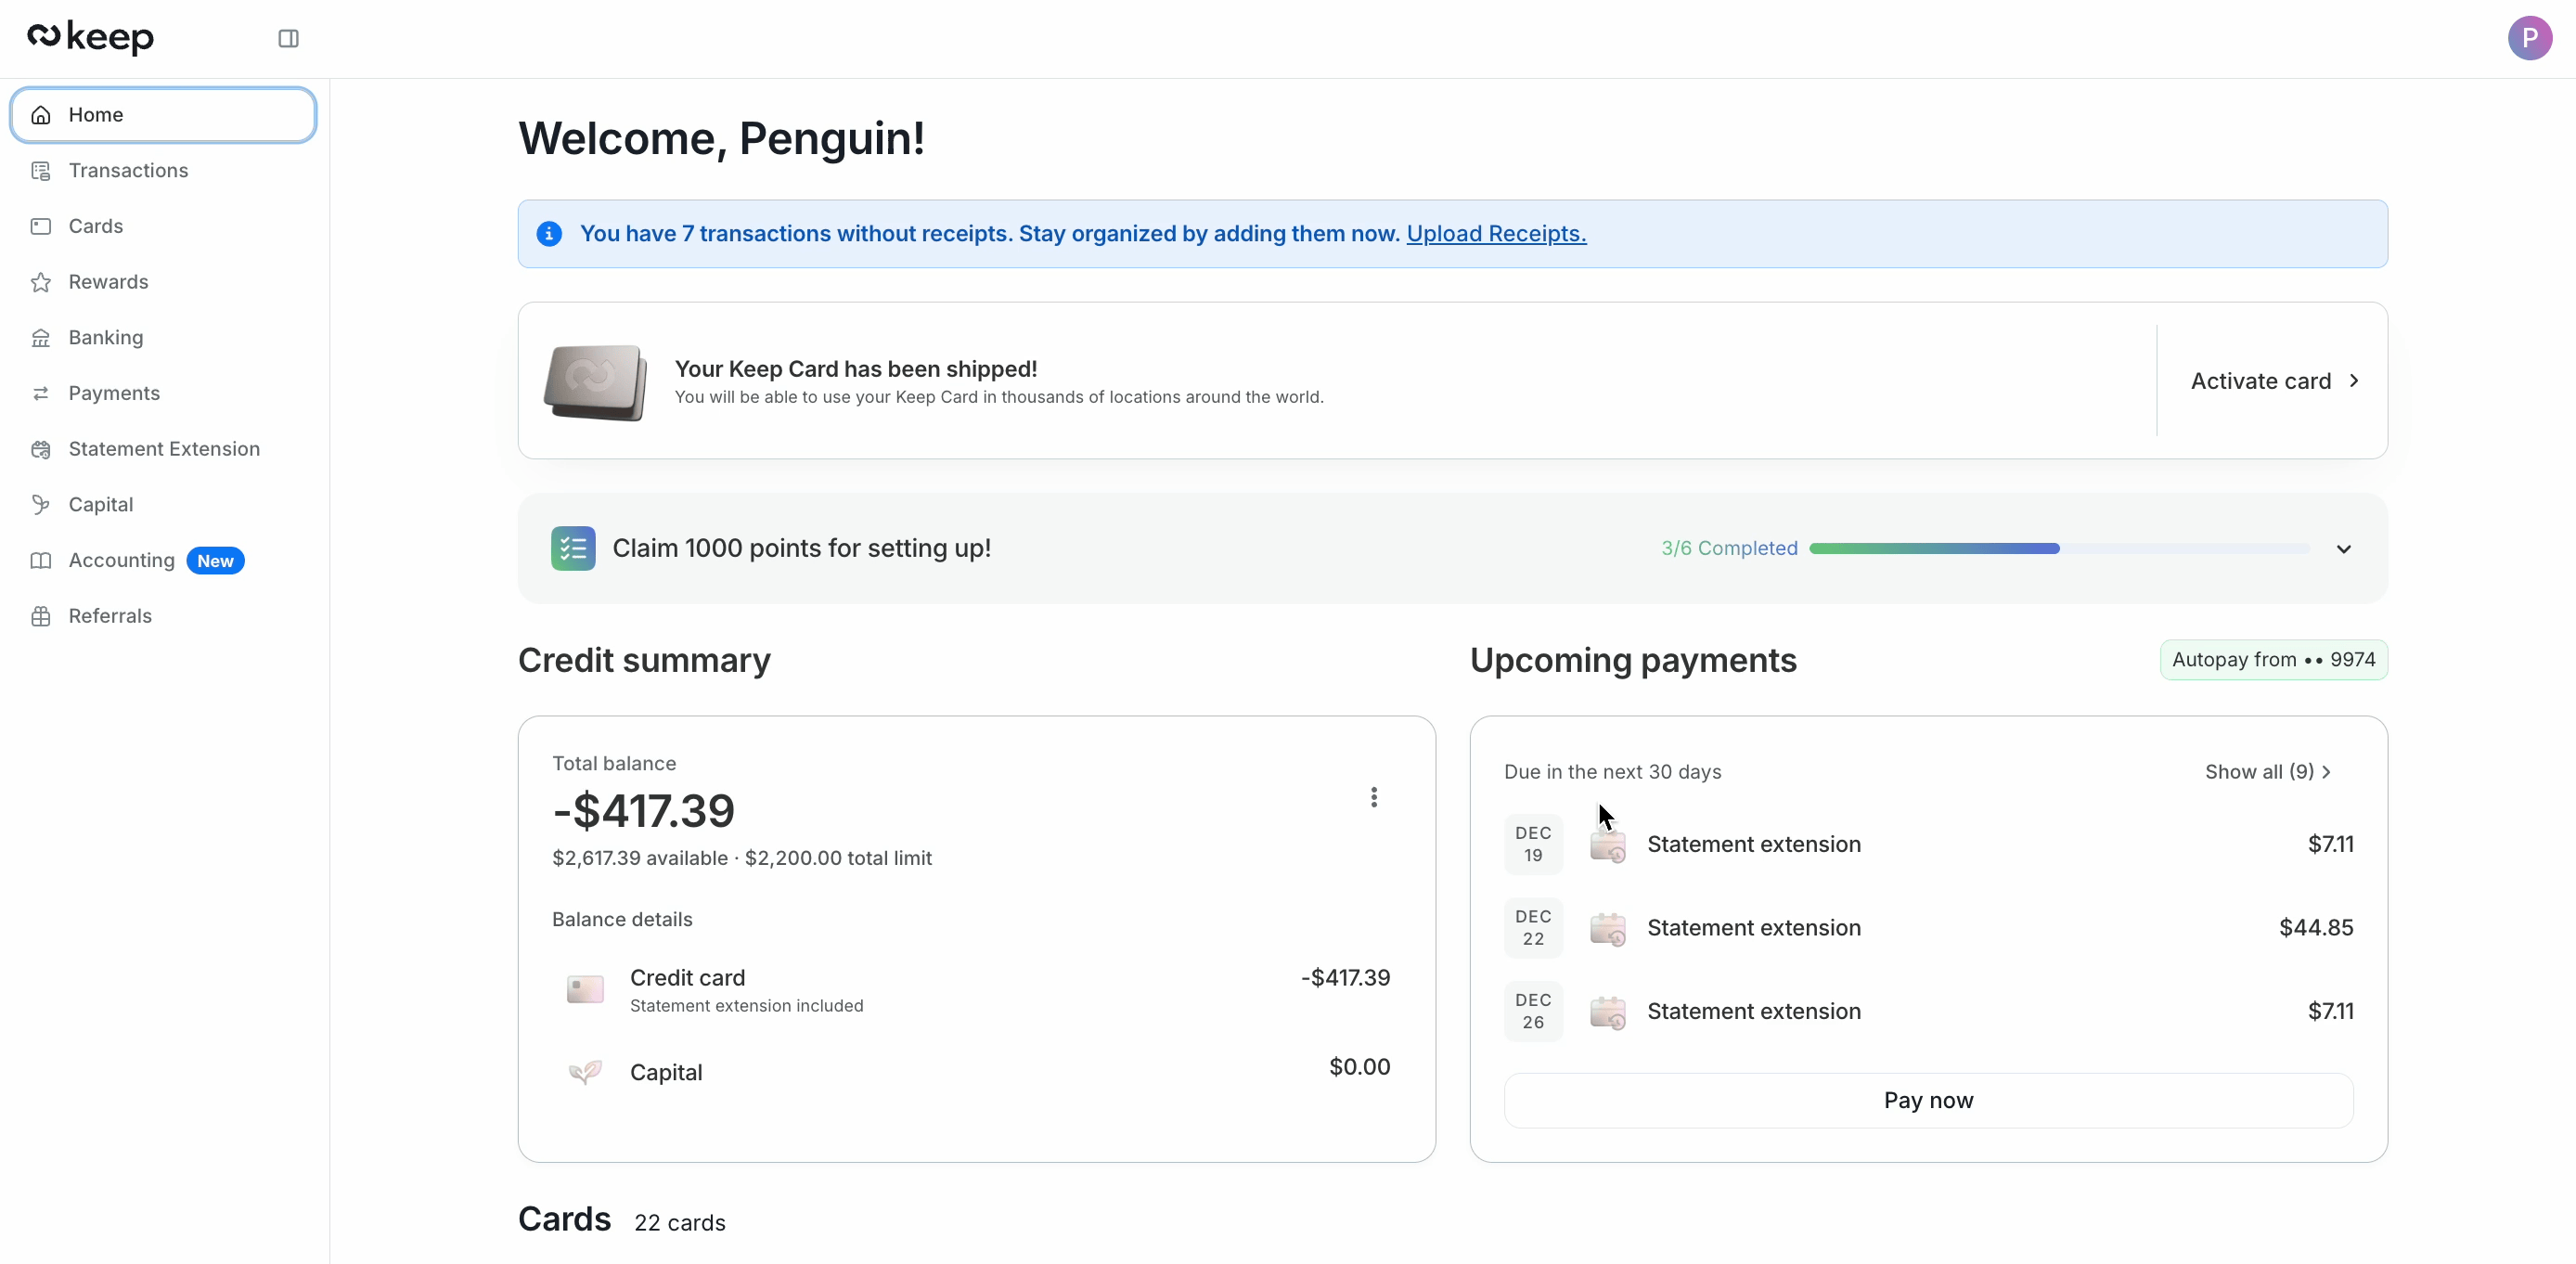This screenshot has height=1264, width=2576.
Task: Open the Transactions section
Action: click(129, 170)
